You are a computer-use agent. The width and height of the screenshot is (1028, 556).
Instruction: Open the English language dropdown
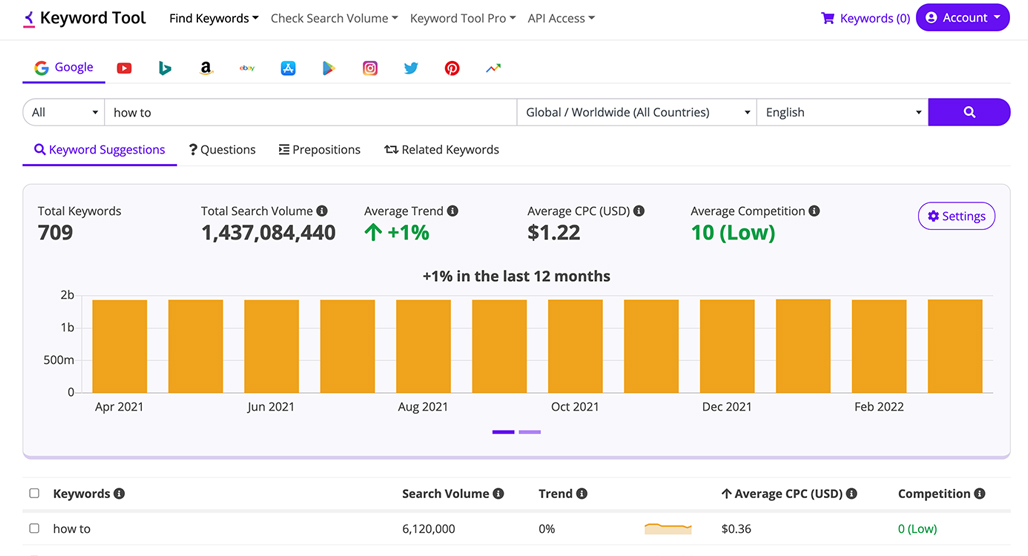(842, 112)
